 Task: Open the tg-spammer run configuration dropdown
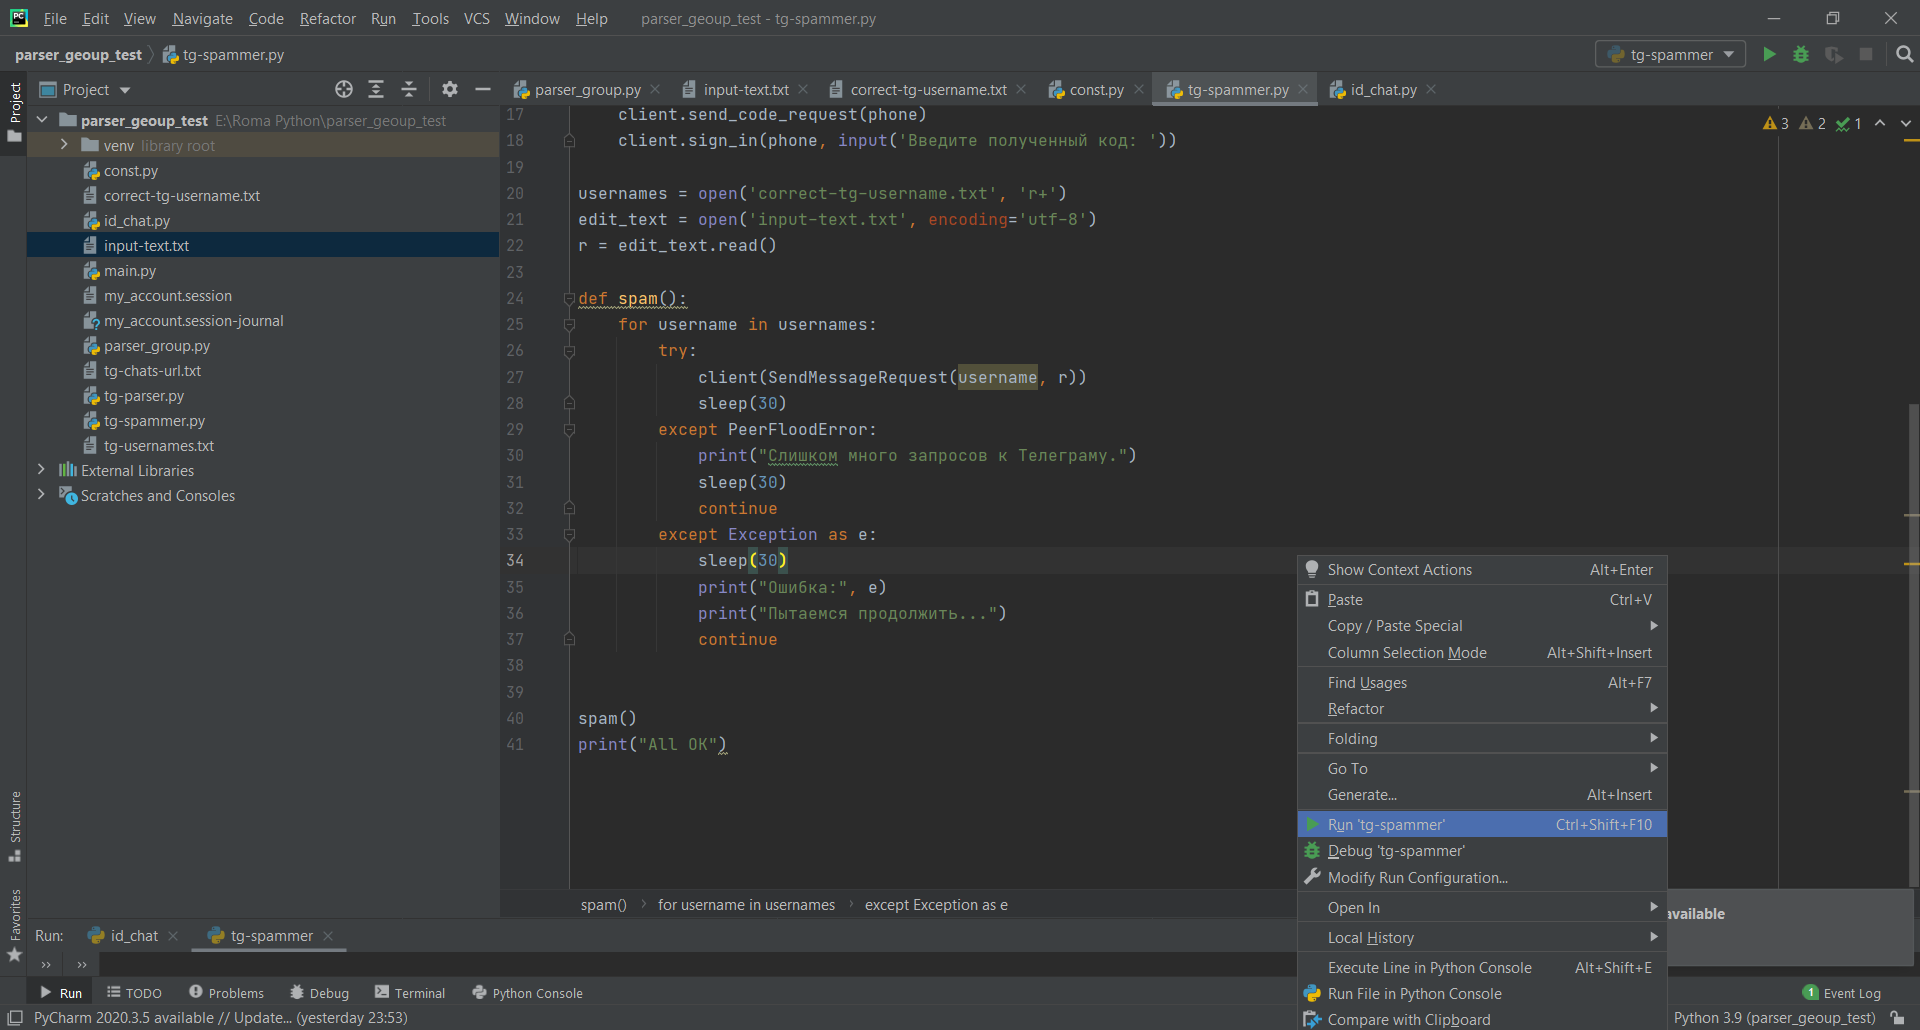coord(1670,54)
